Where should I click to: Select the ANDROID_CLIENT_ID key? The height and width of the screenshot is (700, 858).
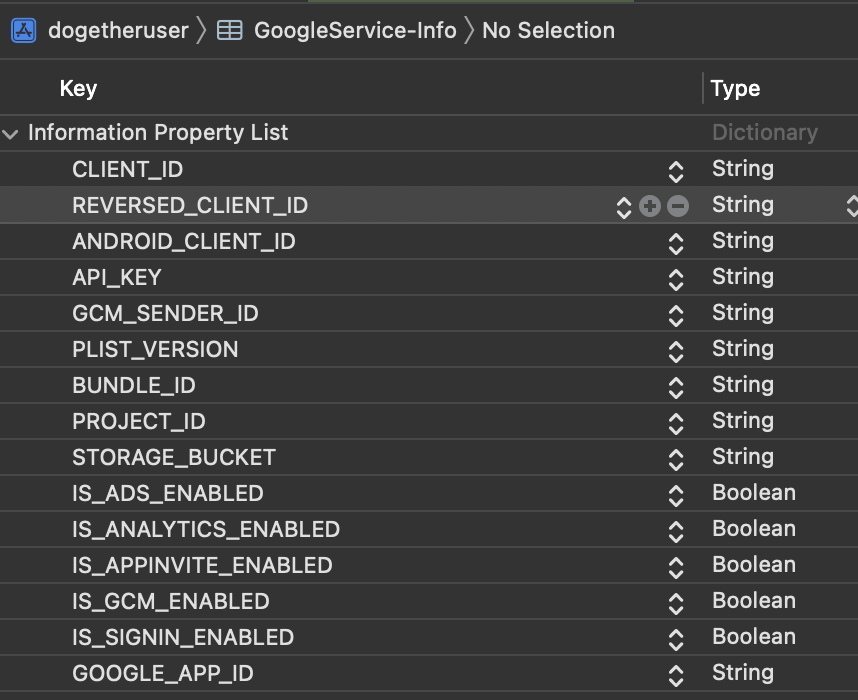click(184, 242)
